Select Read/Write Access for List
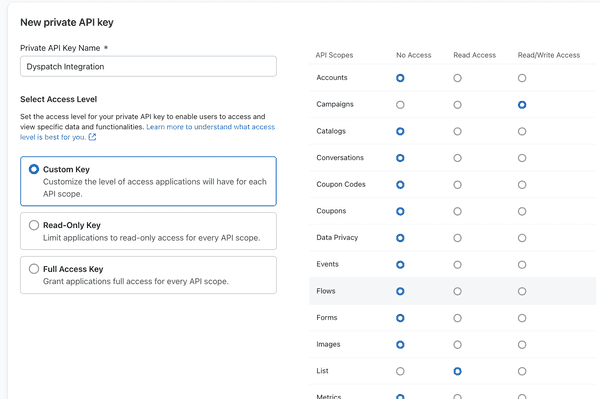 click(522, 371)
